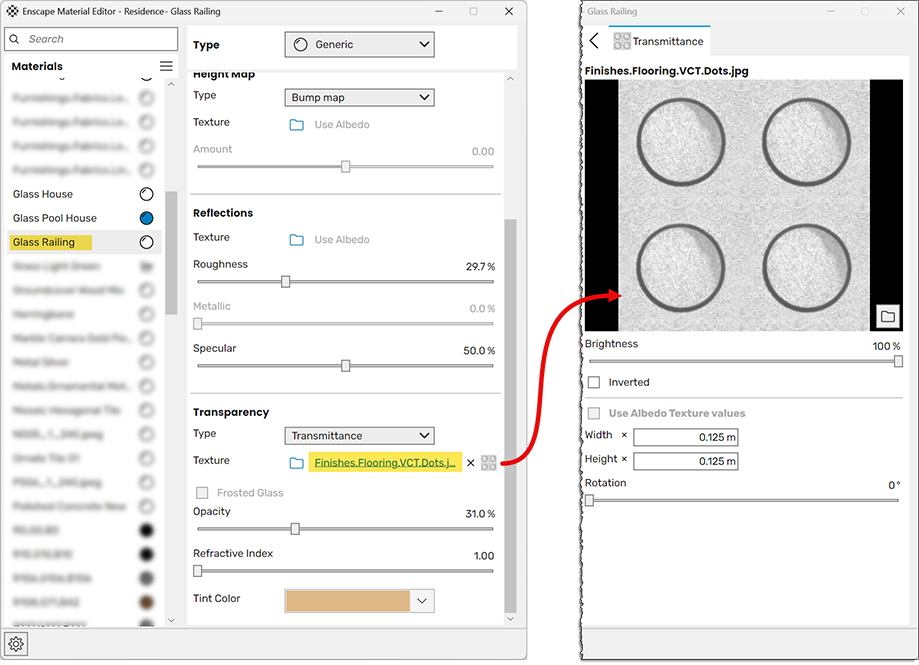Open texture settings icon beside transparency texture

[x=488, y=463]
